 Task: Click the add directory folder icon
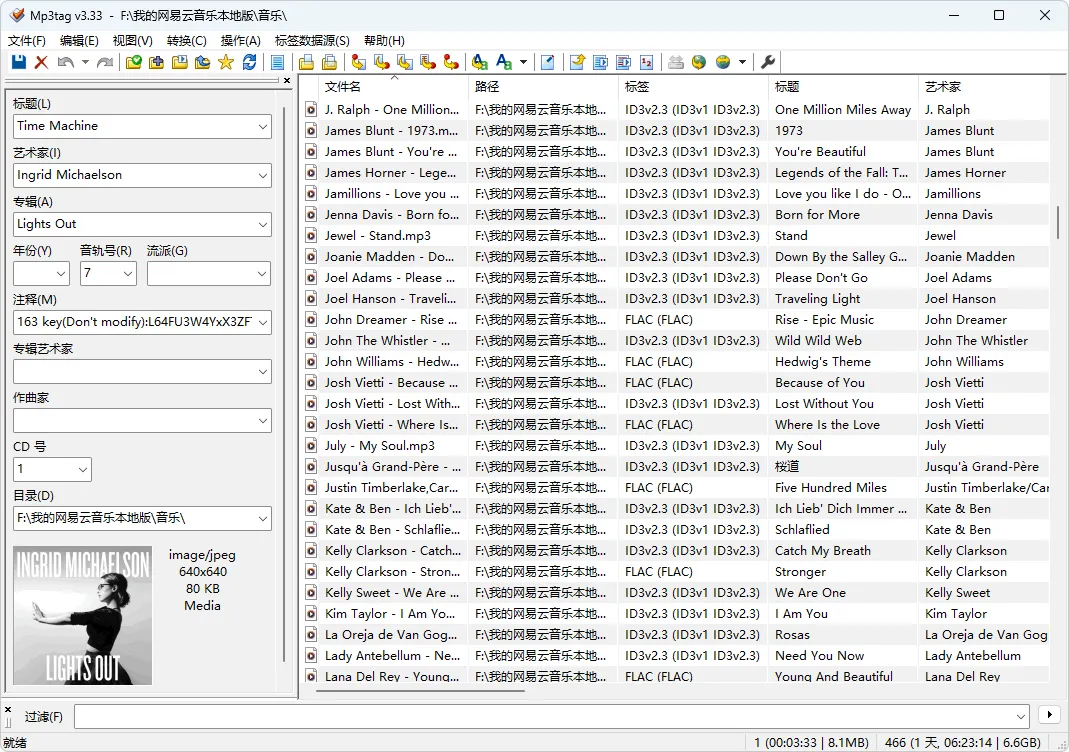(157, 63)
